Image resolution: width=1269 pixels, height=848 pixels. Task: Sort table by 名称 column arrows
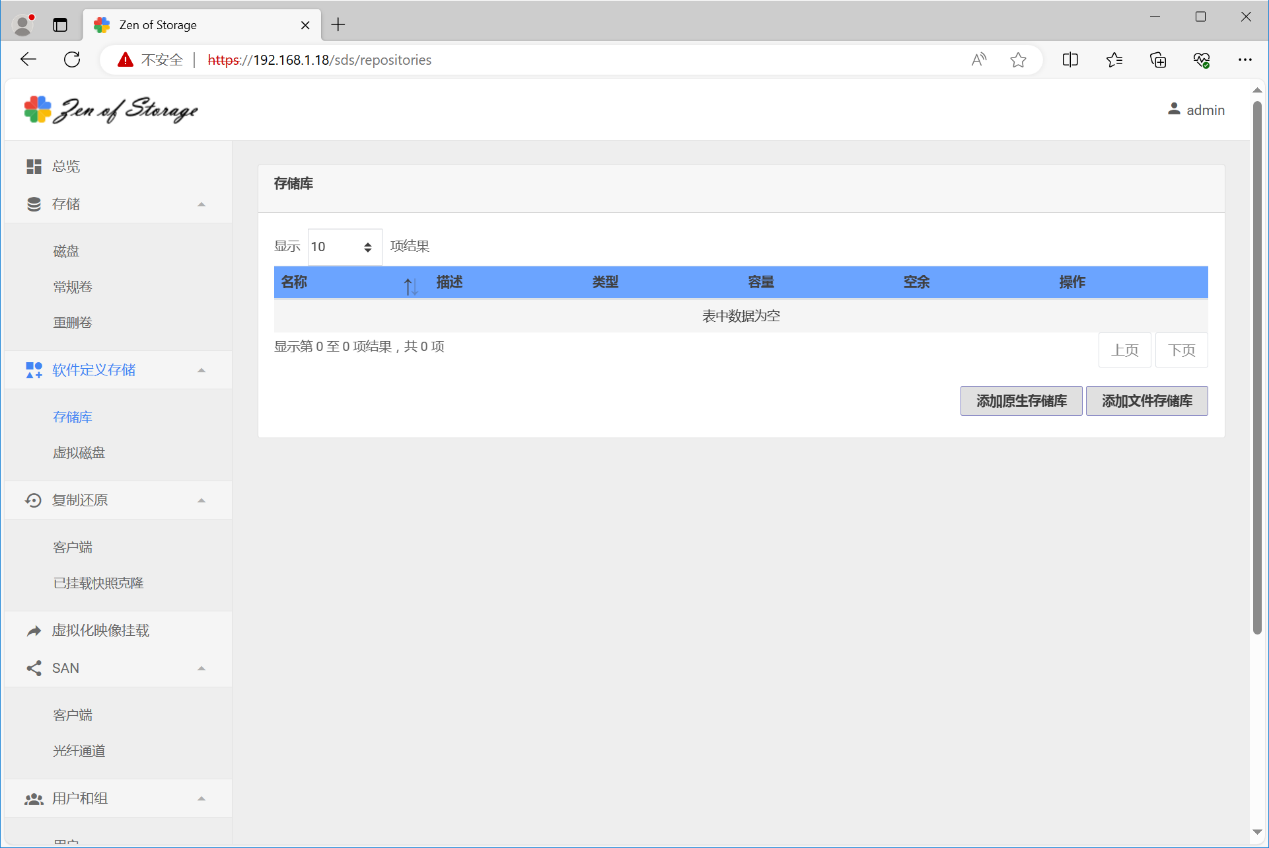click(410, 286)
